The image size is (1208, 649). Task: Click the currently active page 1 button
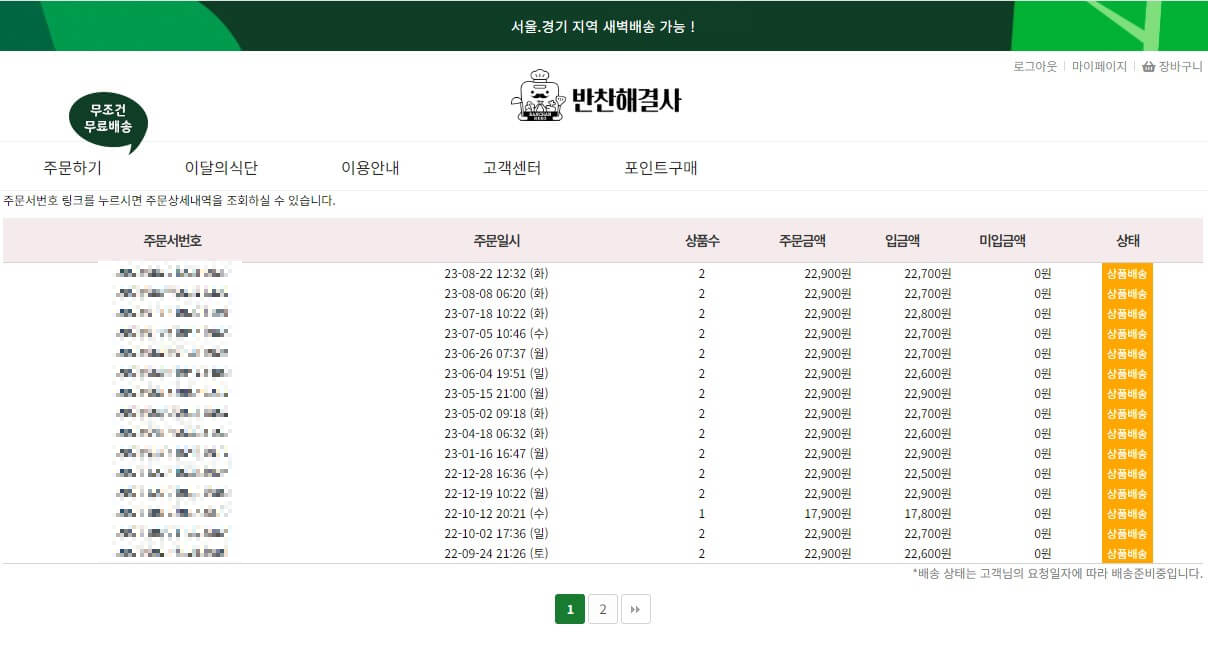[570, 608]
